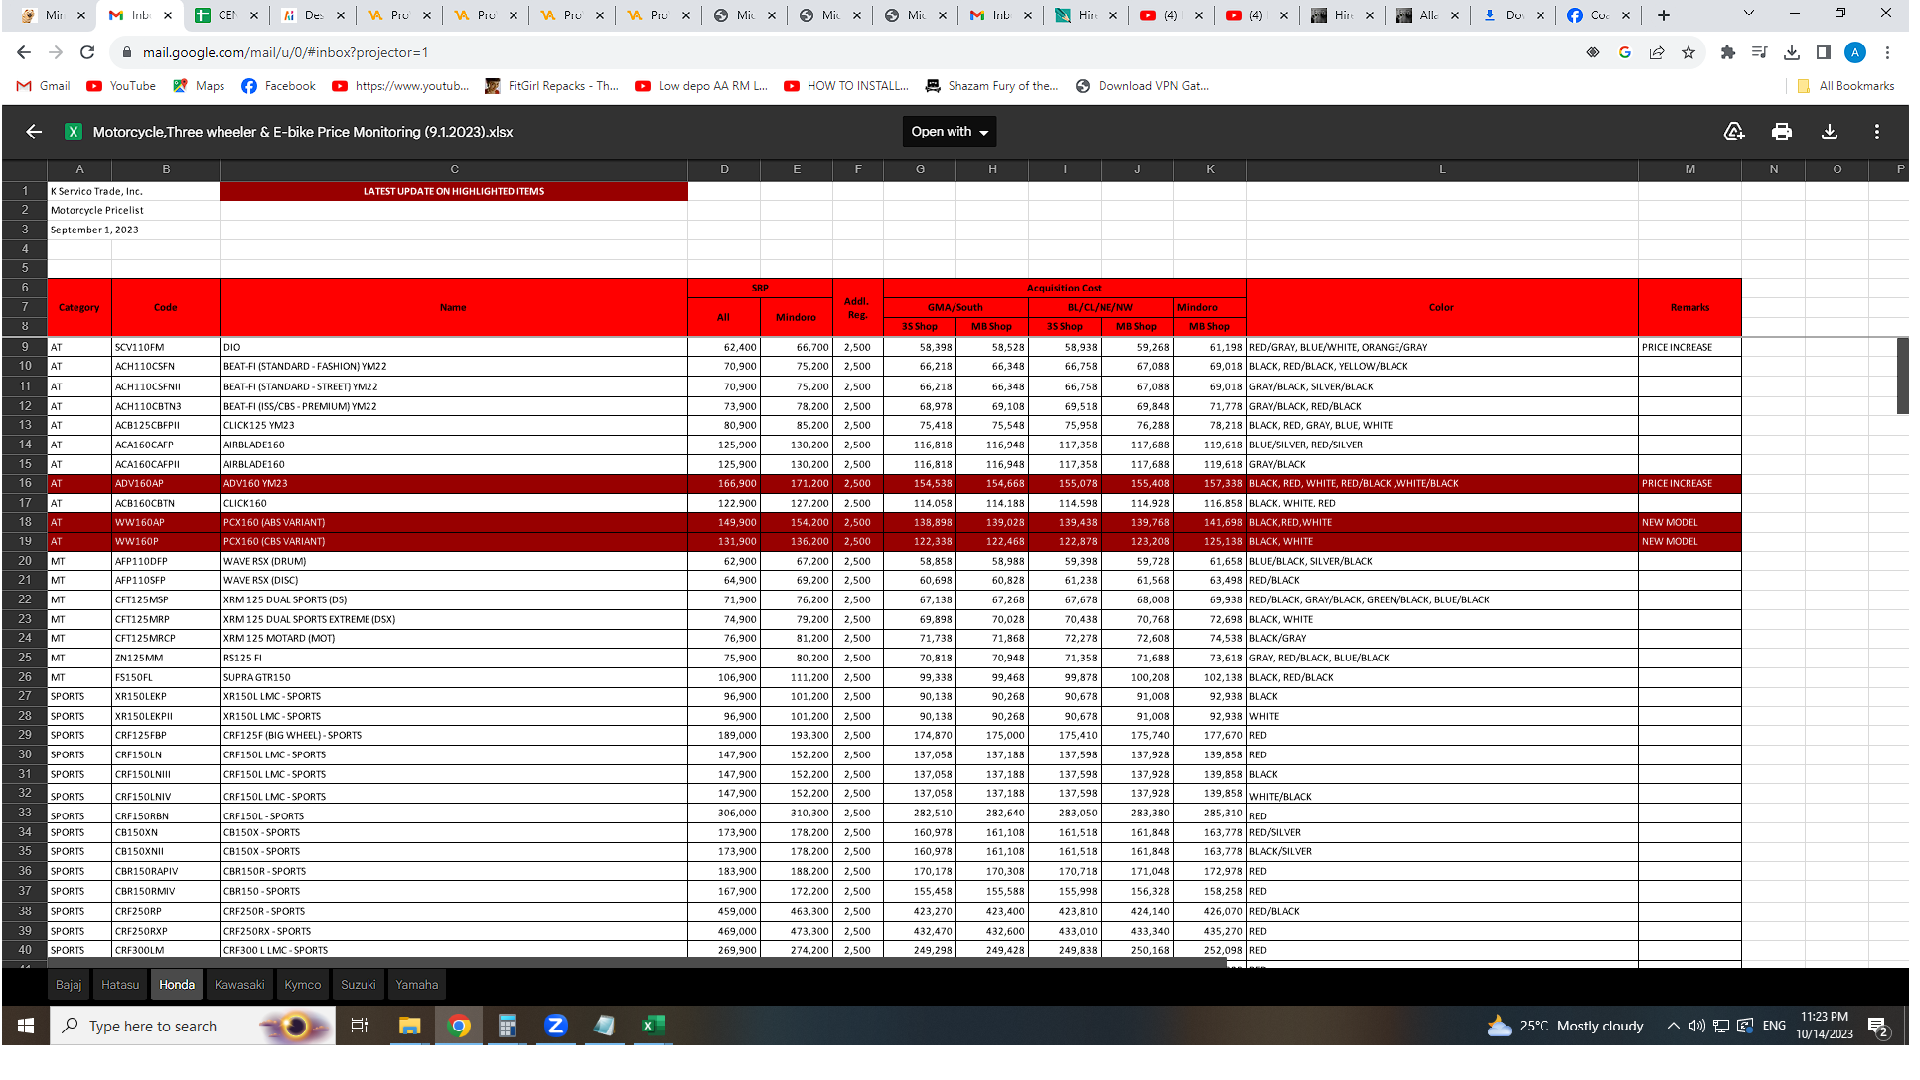Click the Add to Drive icon
The height and width of the screenshot is (1080, 1920).
pos(1734,132)
